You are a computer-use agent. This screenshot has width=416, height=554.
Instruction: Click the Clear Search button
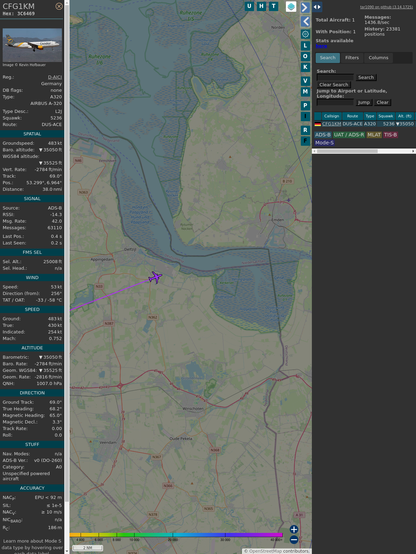[334, 85]
